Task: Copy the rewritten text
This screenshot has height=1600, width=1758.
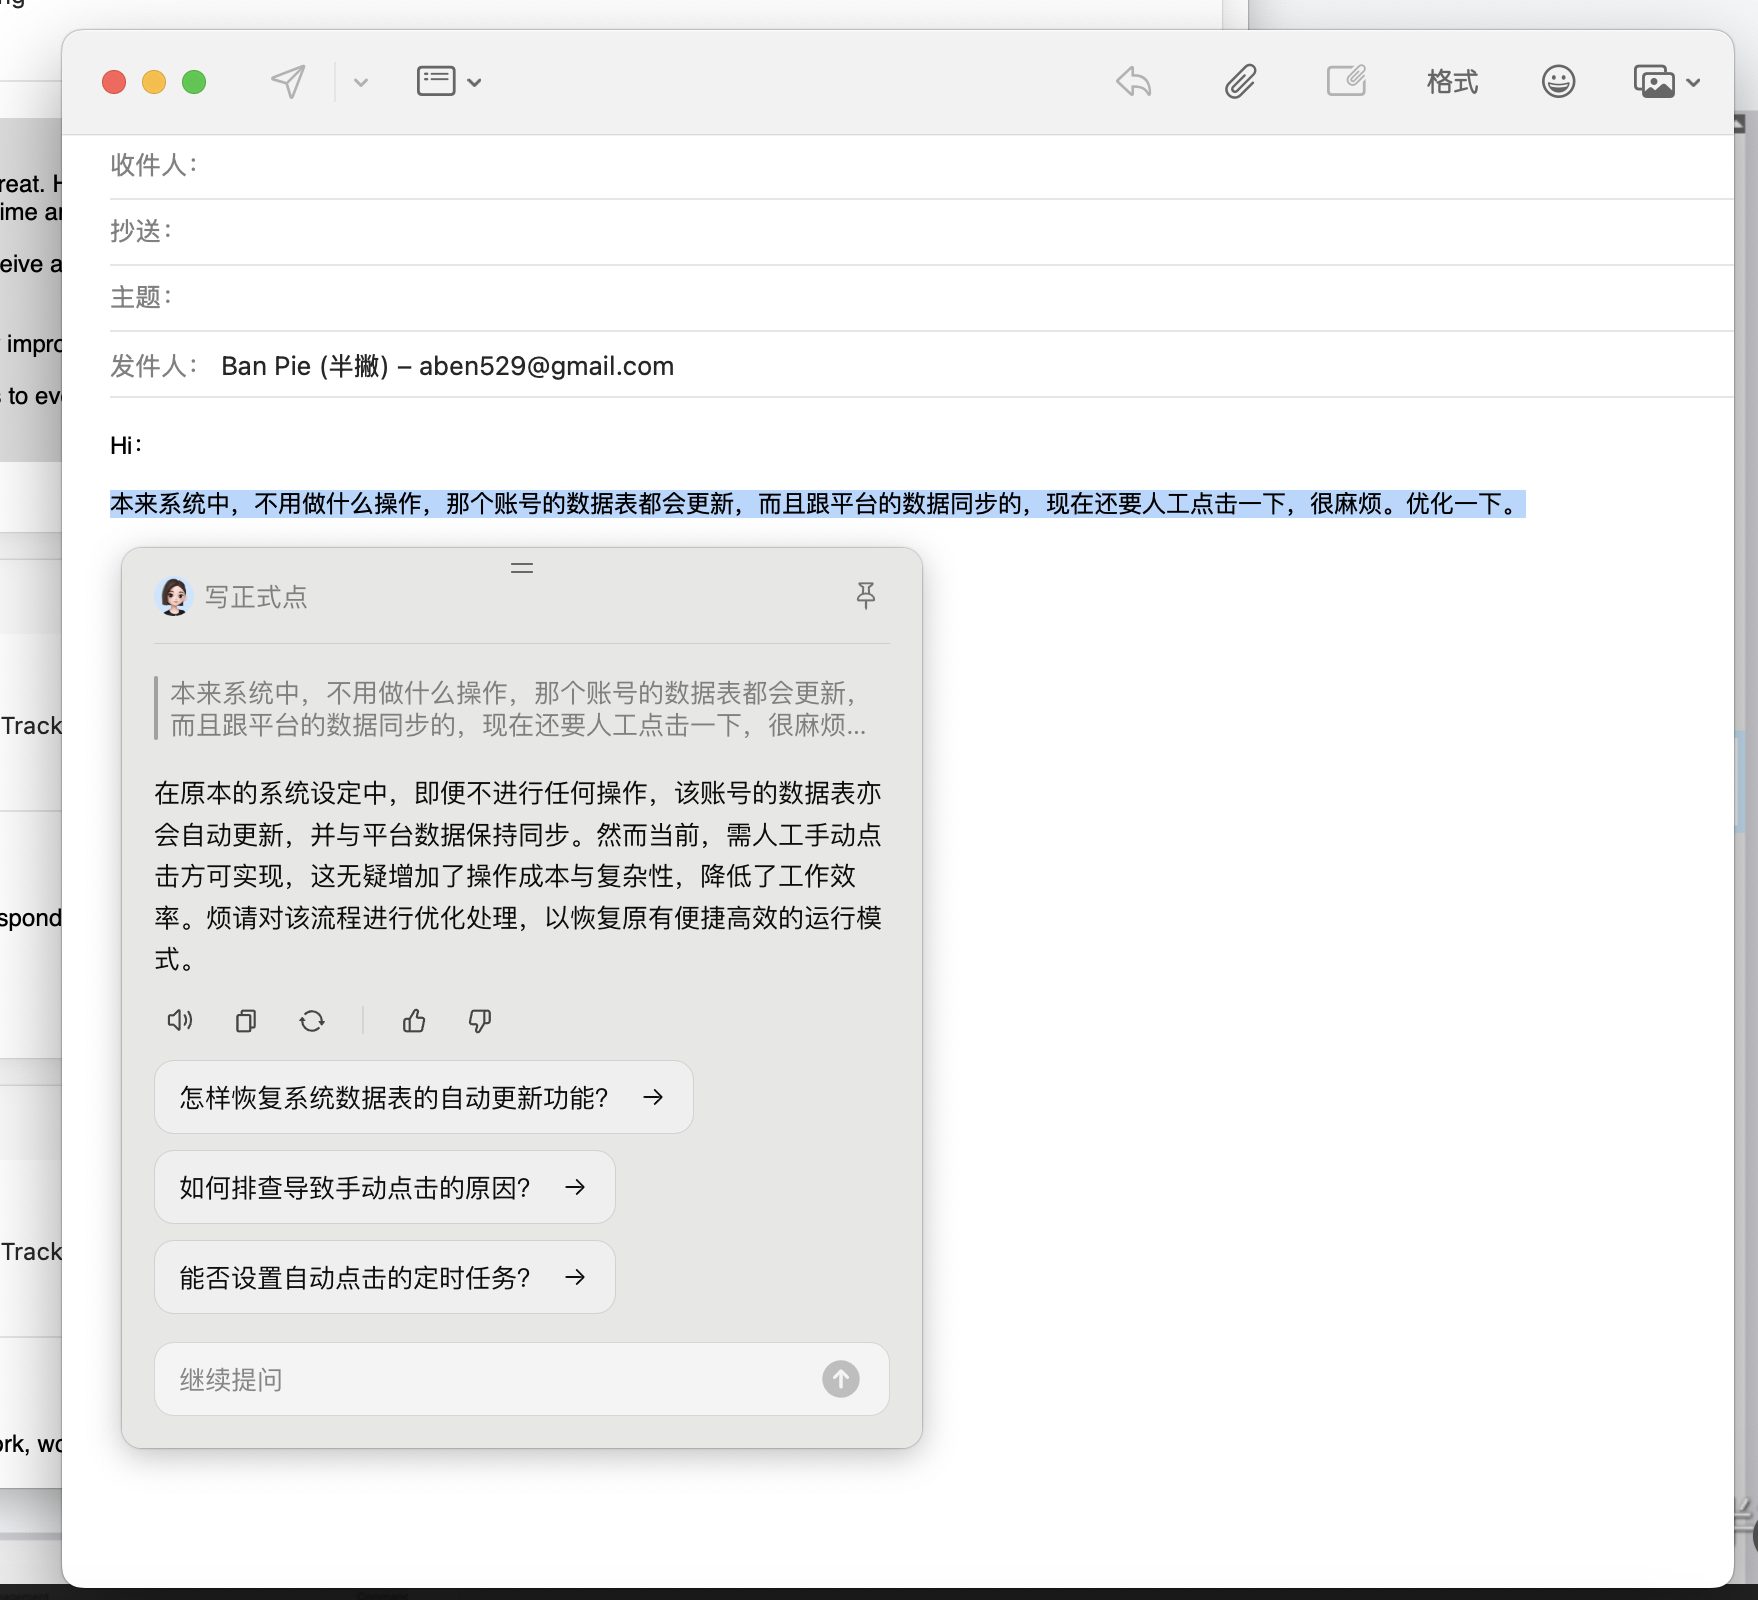Action: (x=246, y=1021)
